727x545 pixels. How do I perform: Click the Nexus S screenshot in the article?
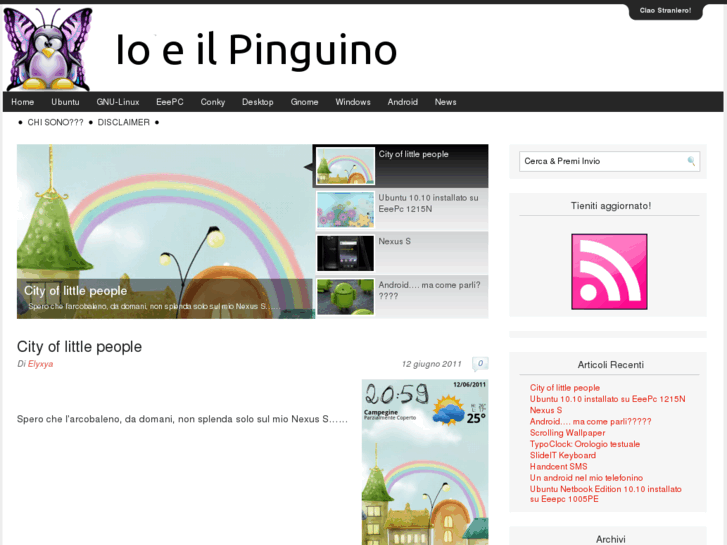pos(425,462)
